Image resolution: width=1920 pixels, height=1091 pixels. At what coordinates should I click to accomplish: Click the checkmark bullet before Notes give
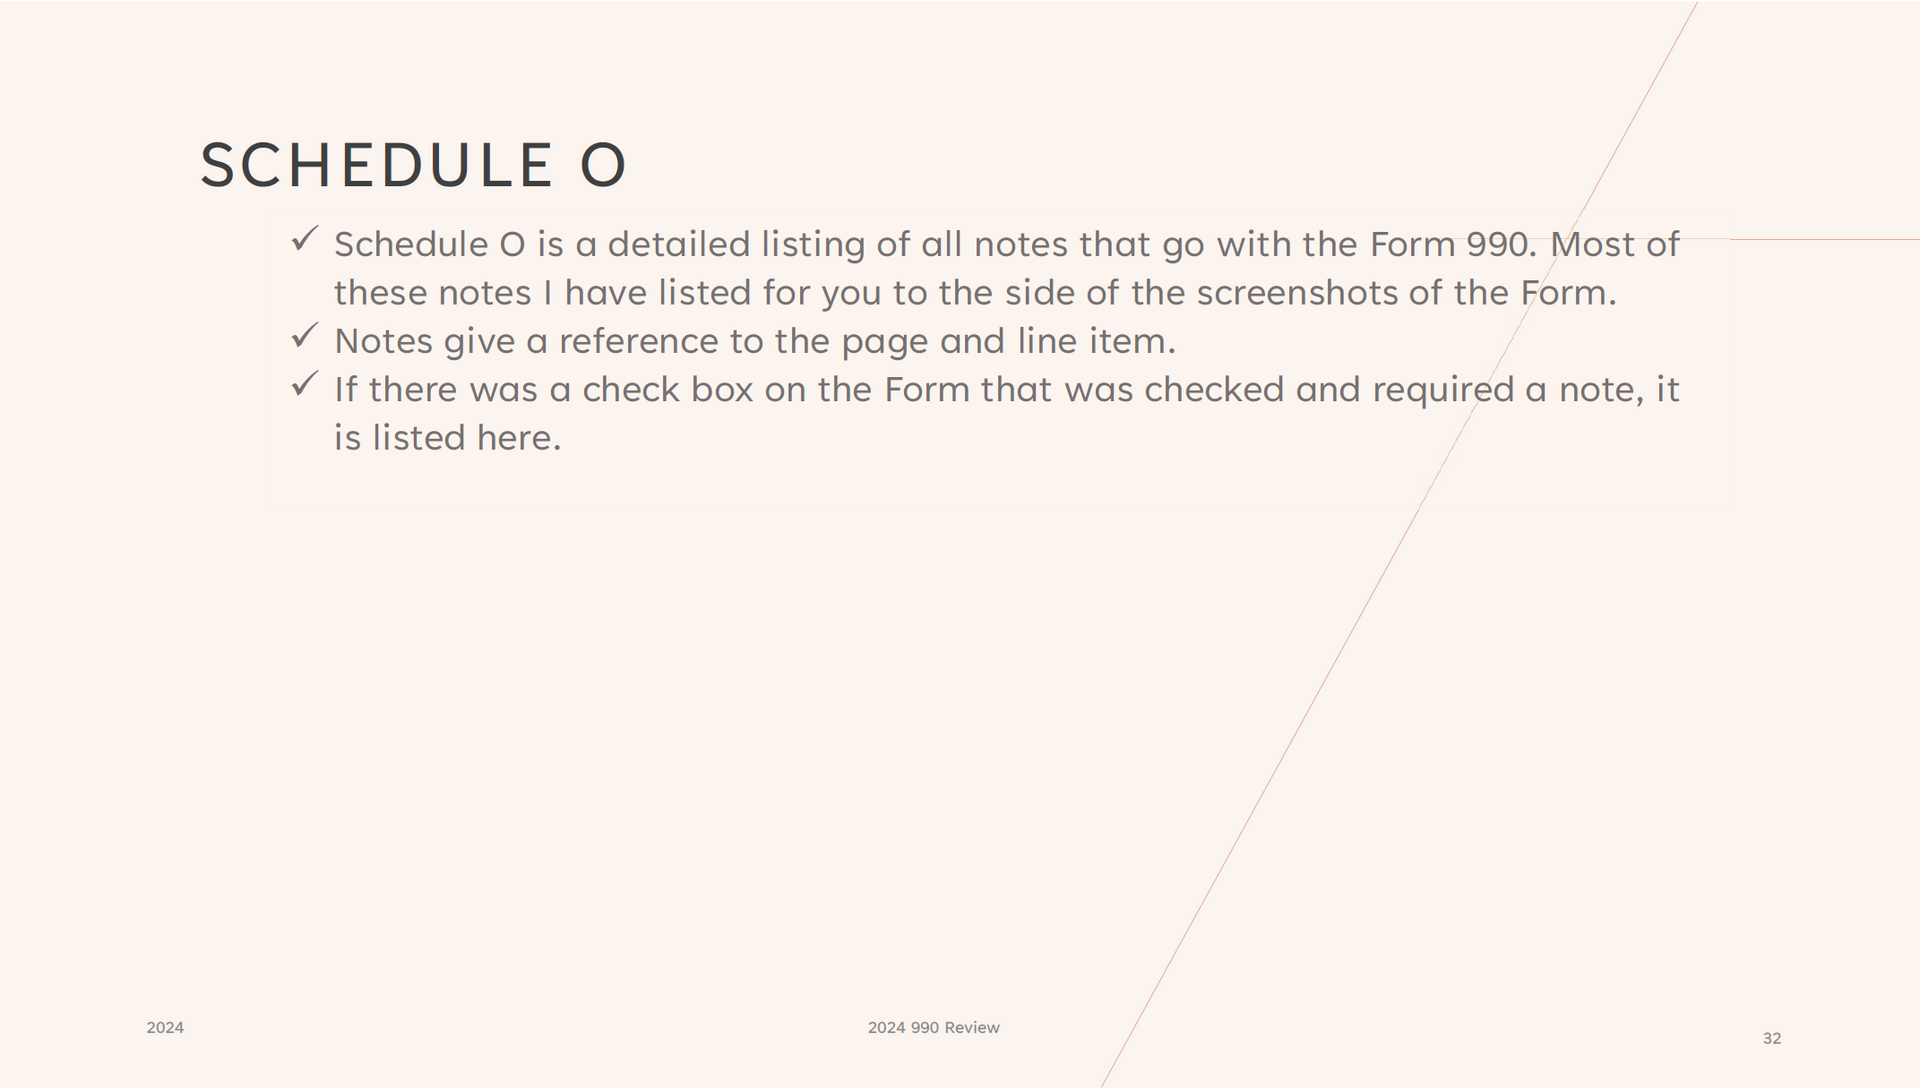305,336
